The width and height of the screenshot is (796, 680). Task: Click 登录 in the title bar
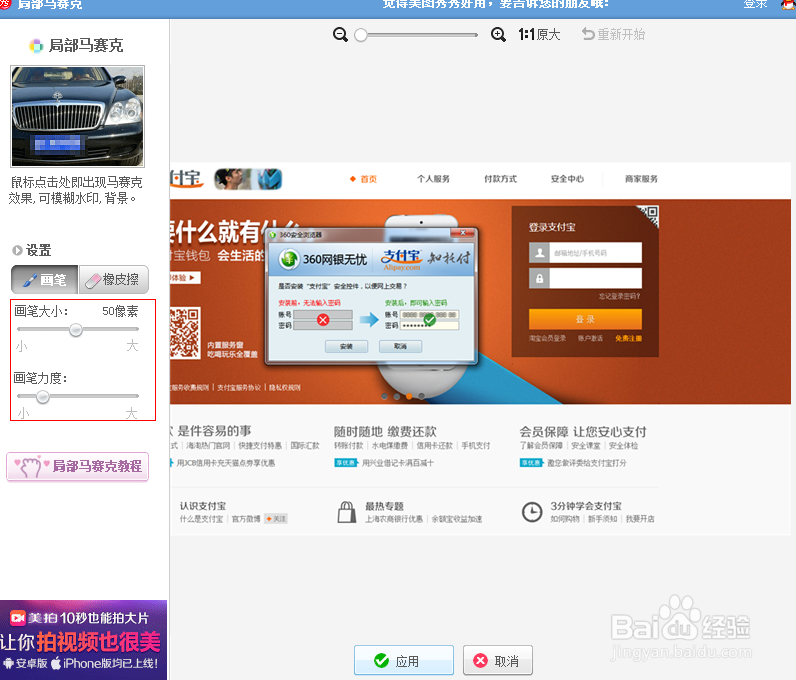pos(755,4)
